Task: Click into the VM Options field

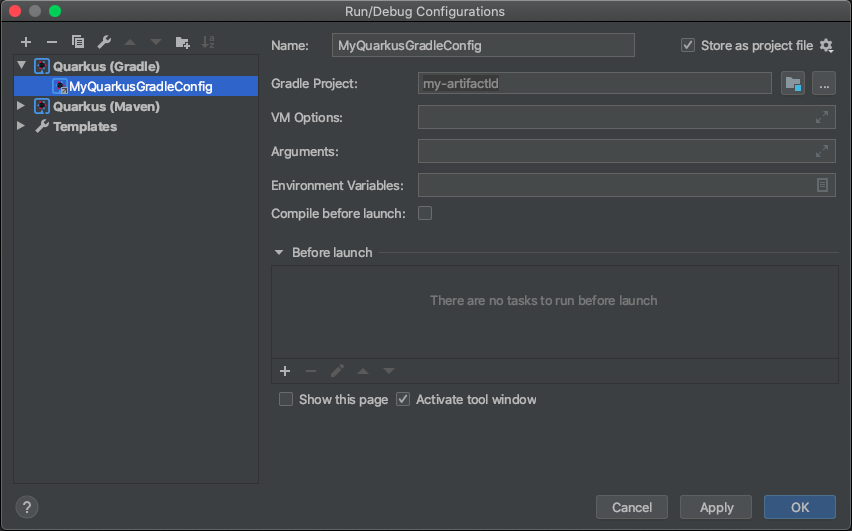Action: point(627,117)
